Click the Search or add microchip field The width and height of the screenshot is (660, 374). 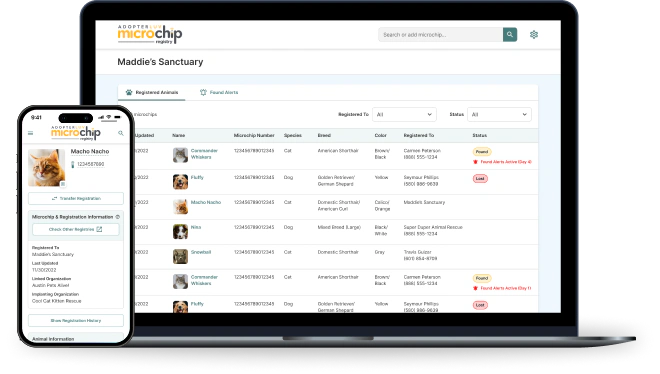(x=440, y=34)
